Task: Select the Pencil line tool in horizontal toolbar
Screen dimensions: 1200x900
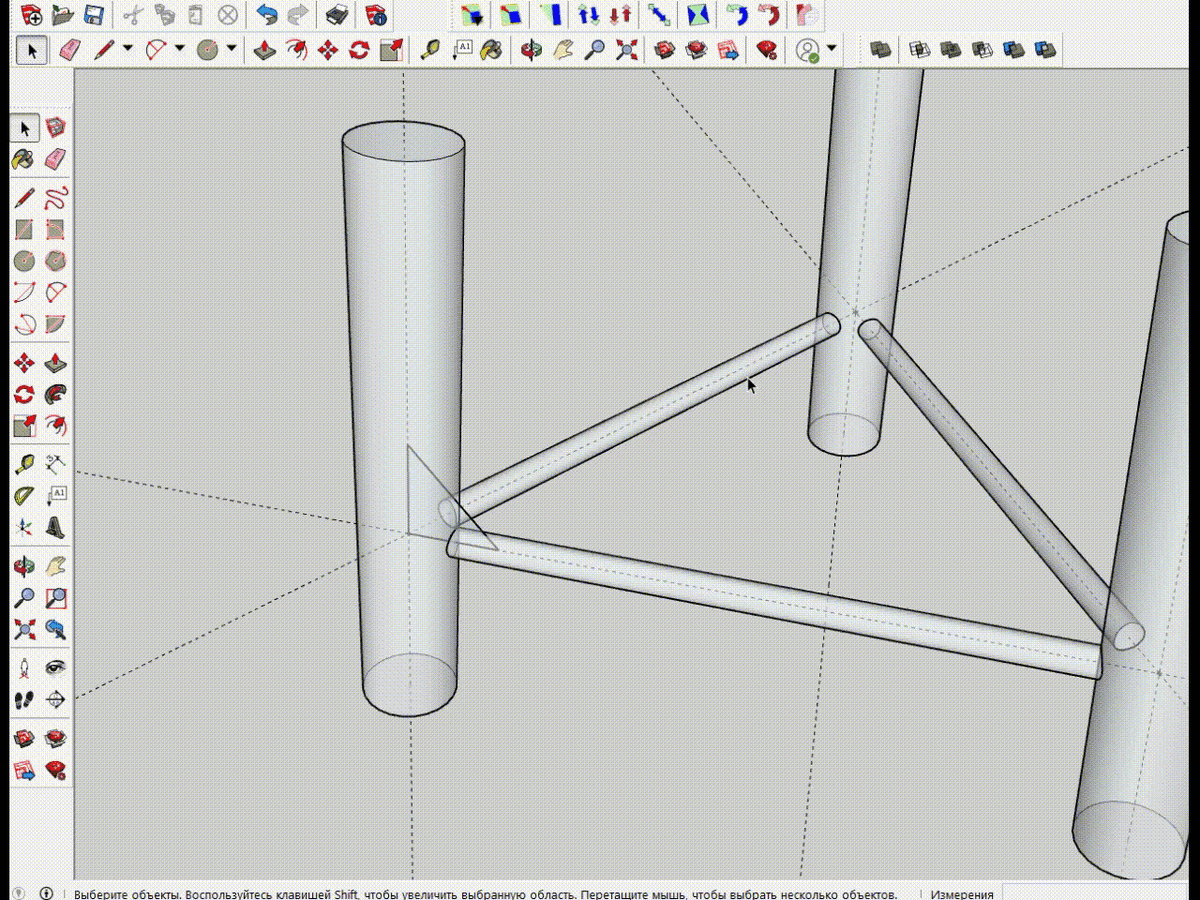Action: pyautogui.click(x=104, y=49)
